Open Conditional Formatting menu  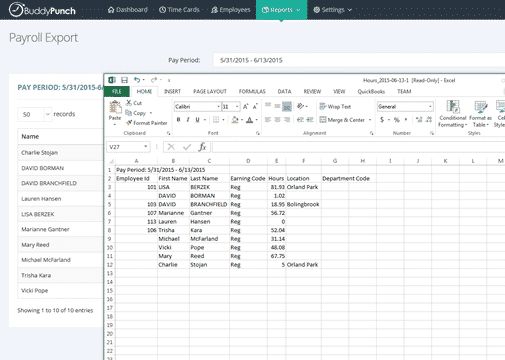tap(453, 114)
